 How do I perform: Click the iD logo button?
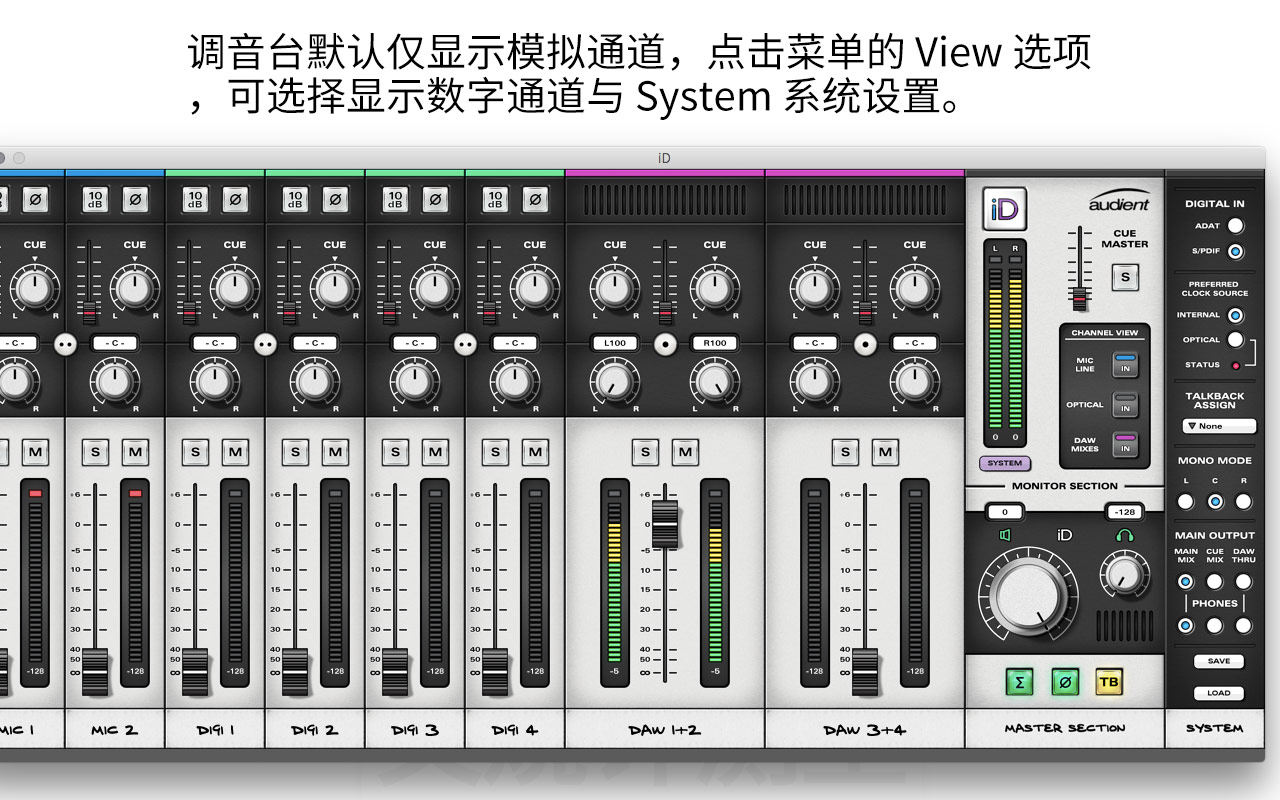(x=1004, y=210)
